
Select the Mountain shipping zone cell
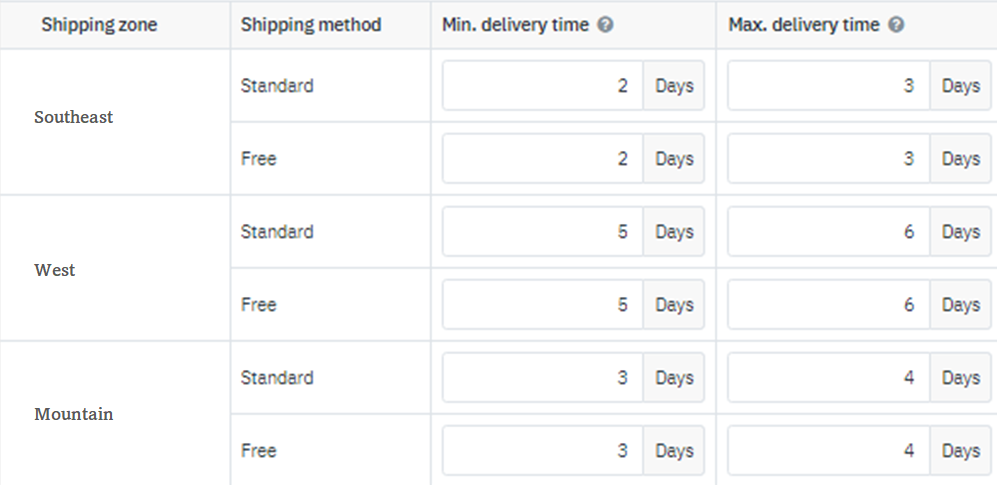click(x=74, y=414)
